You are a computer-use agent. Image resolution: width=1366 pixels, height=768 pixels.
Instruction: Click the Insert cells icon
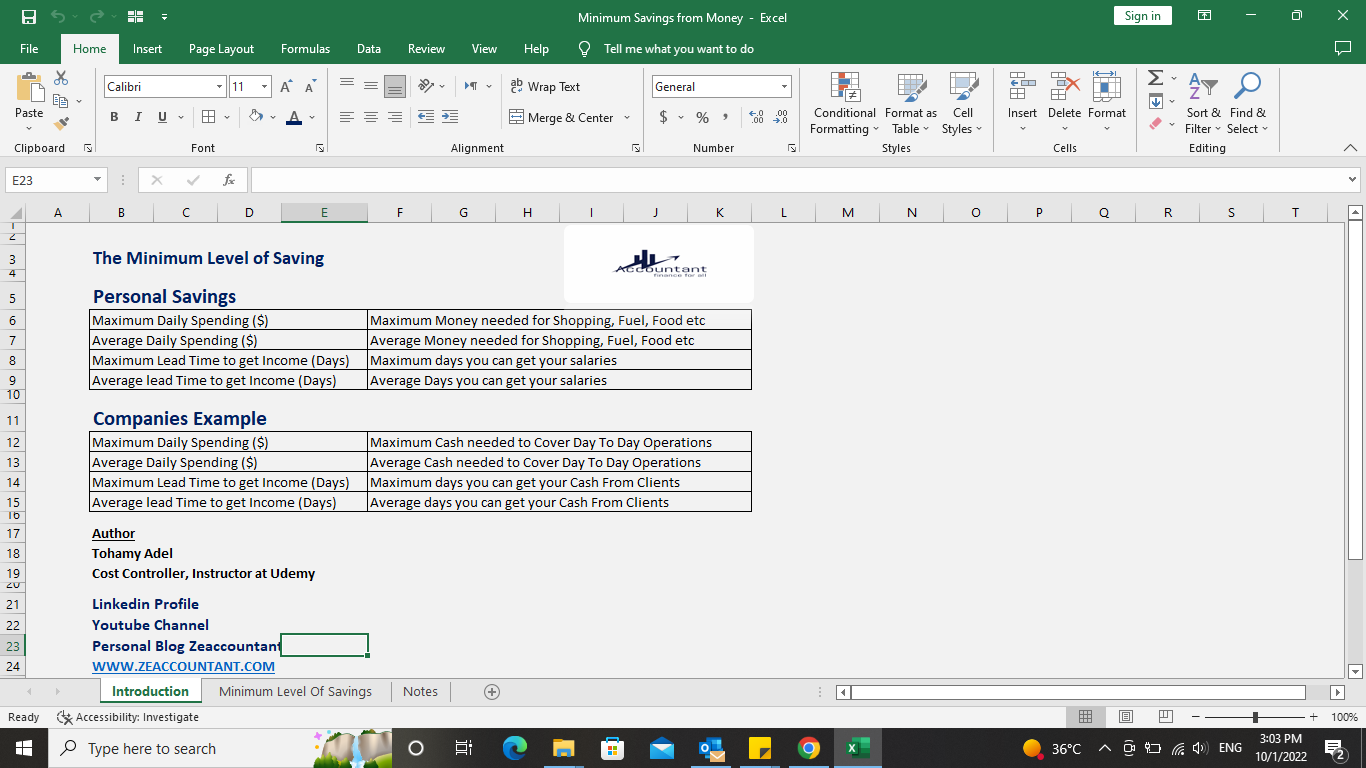pos(1022,87)
